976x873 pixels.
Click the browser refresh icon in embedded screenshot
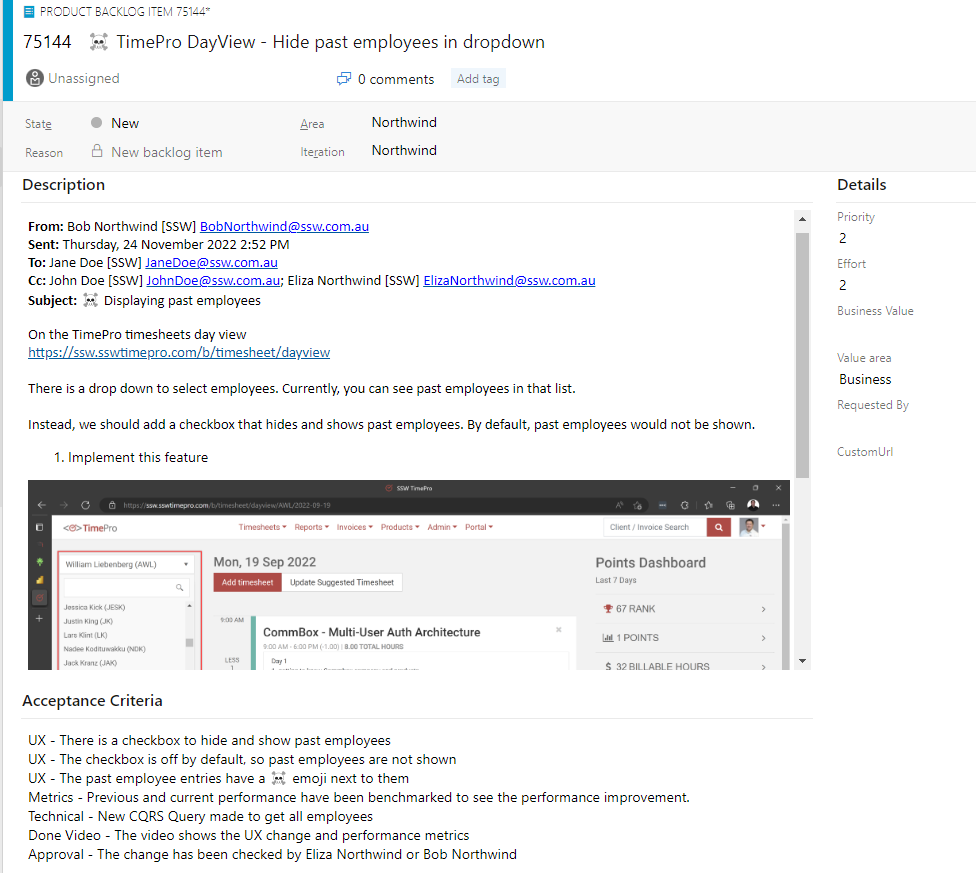coord(85,505)
